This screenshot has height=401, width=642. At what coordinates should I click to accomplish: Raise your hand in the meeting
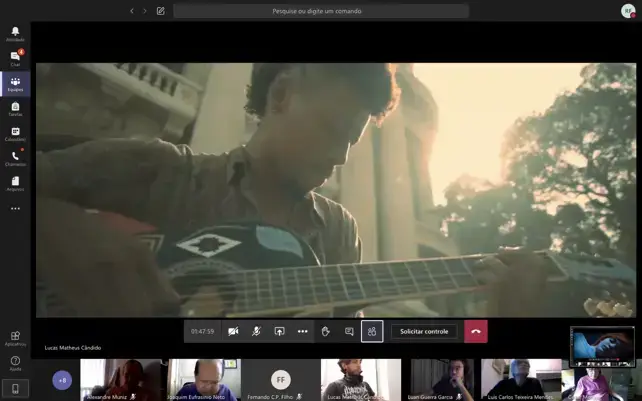326,331
